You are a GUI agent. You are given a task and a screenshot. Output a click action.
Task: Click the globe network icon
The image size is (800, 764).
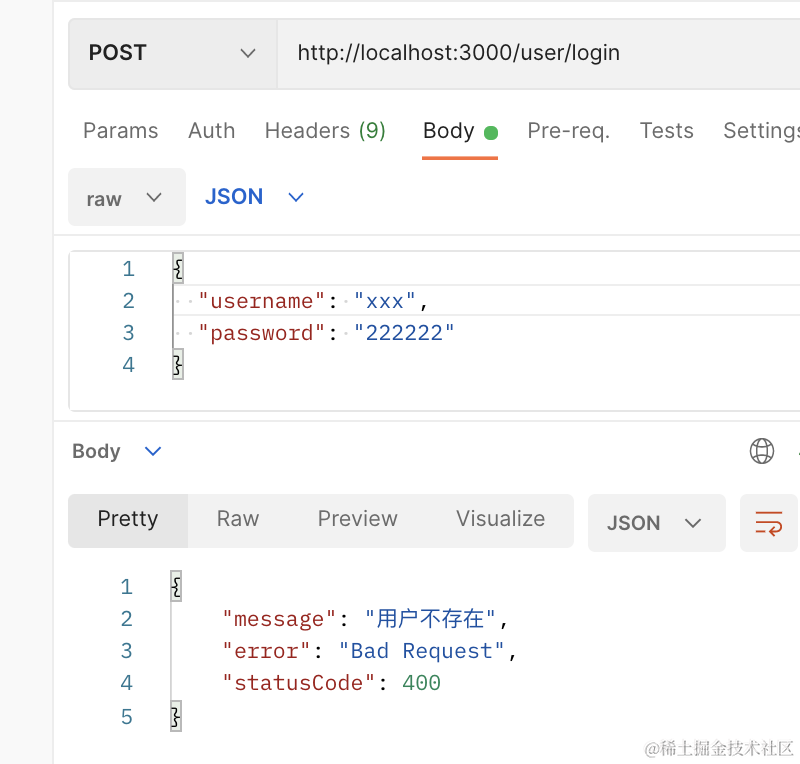762,451
